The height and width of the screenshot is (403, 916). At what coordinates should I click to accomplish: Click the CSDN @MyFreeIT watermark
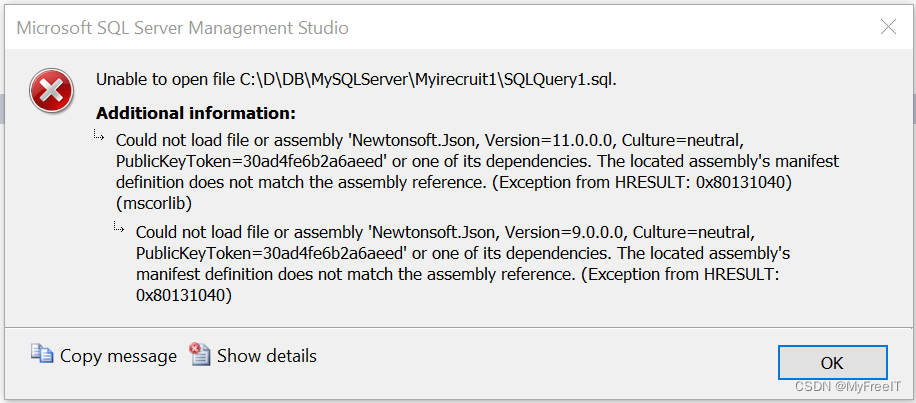848,387
